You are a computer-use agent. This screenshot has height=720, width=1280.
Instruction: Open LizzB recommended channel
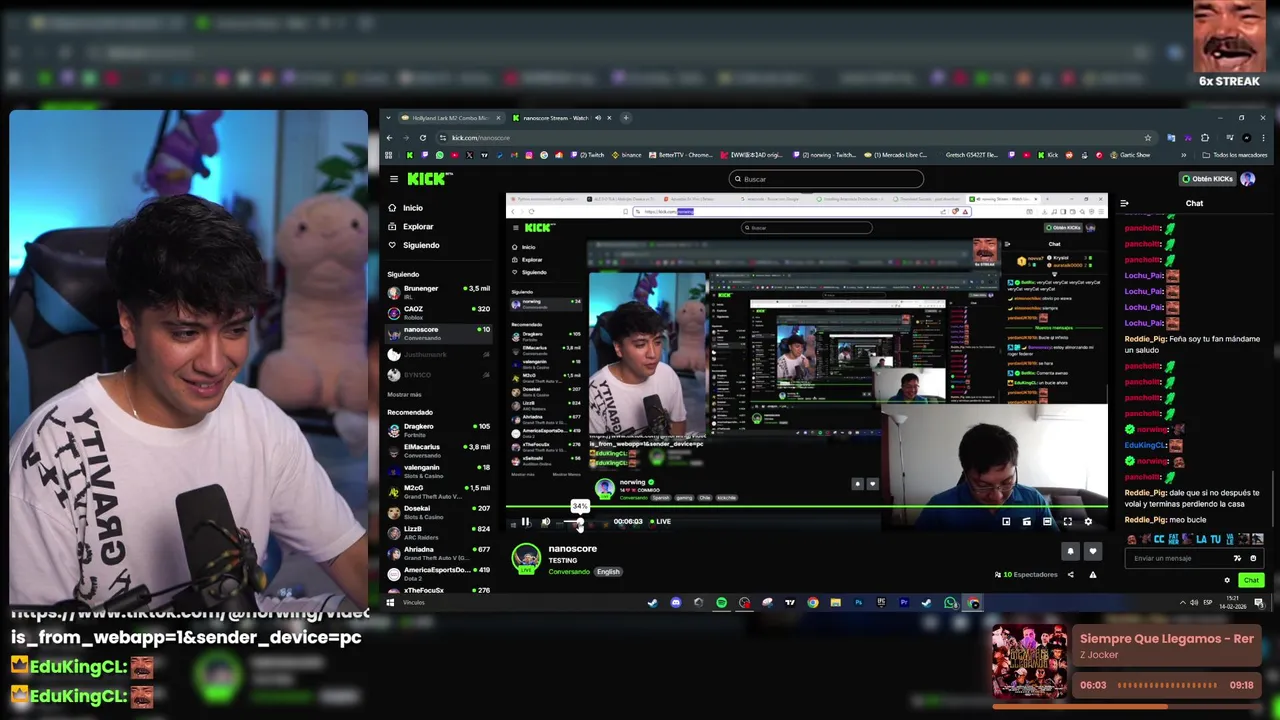(439, 532)
